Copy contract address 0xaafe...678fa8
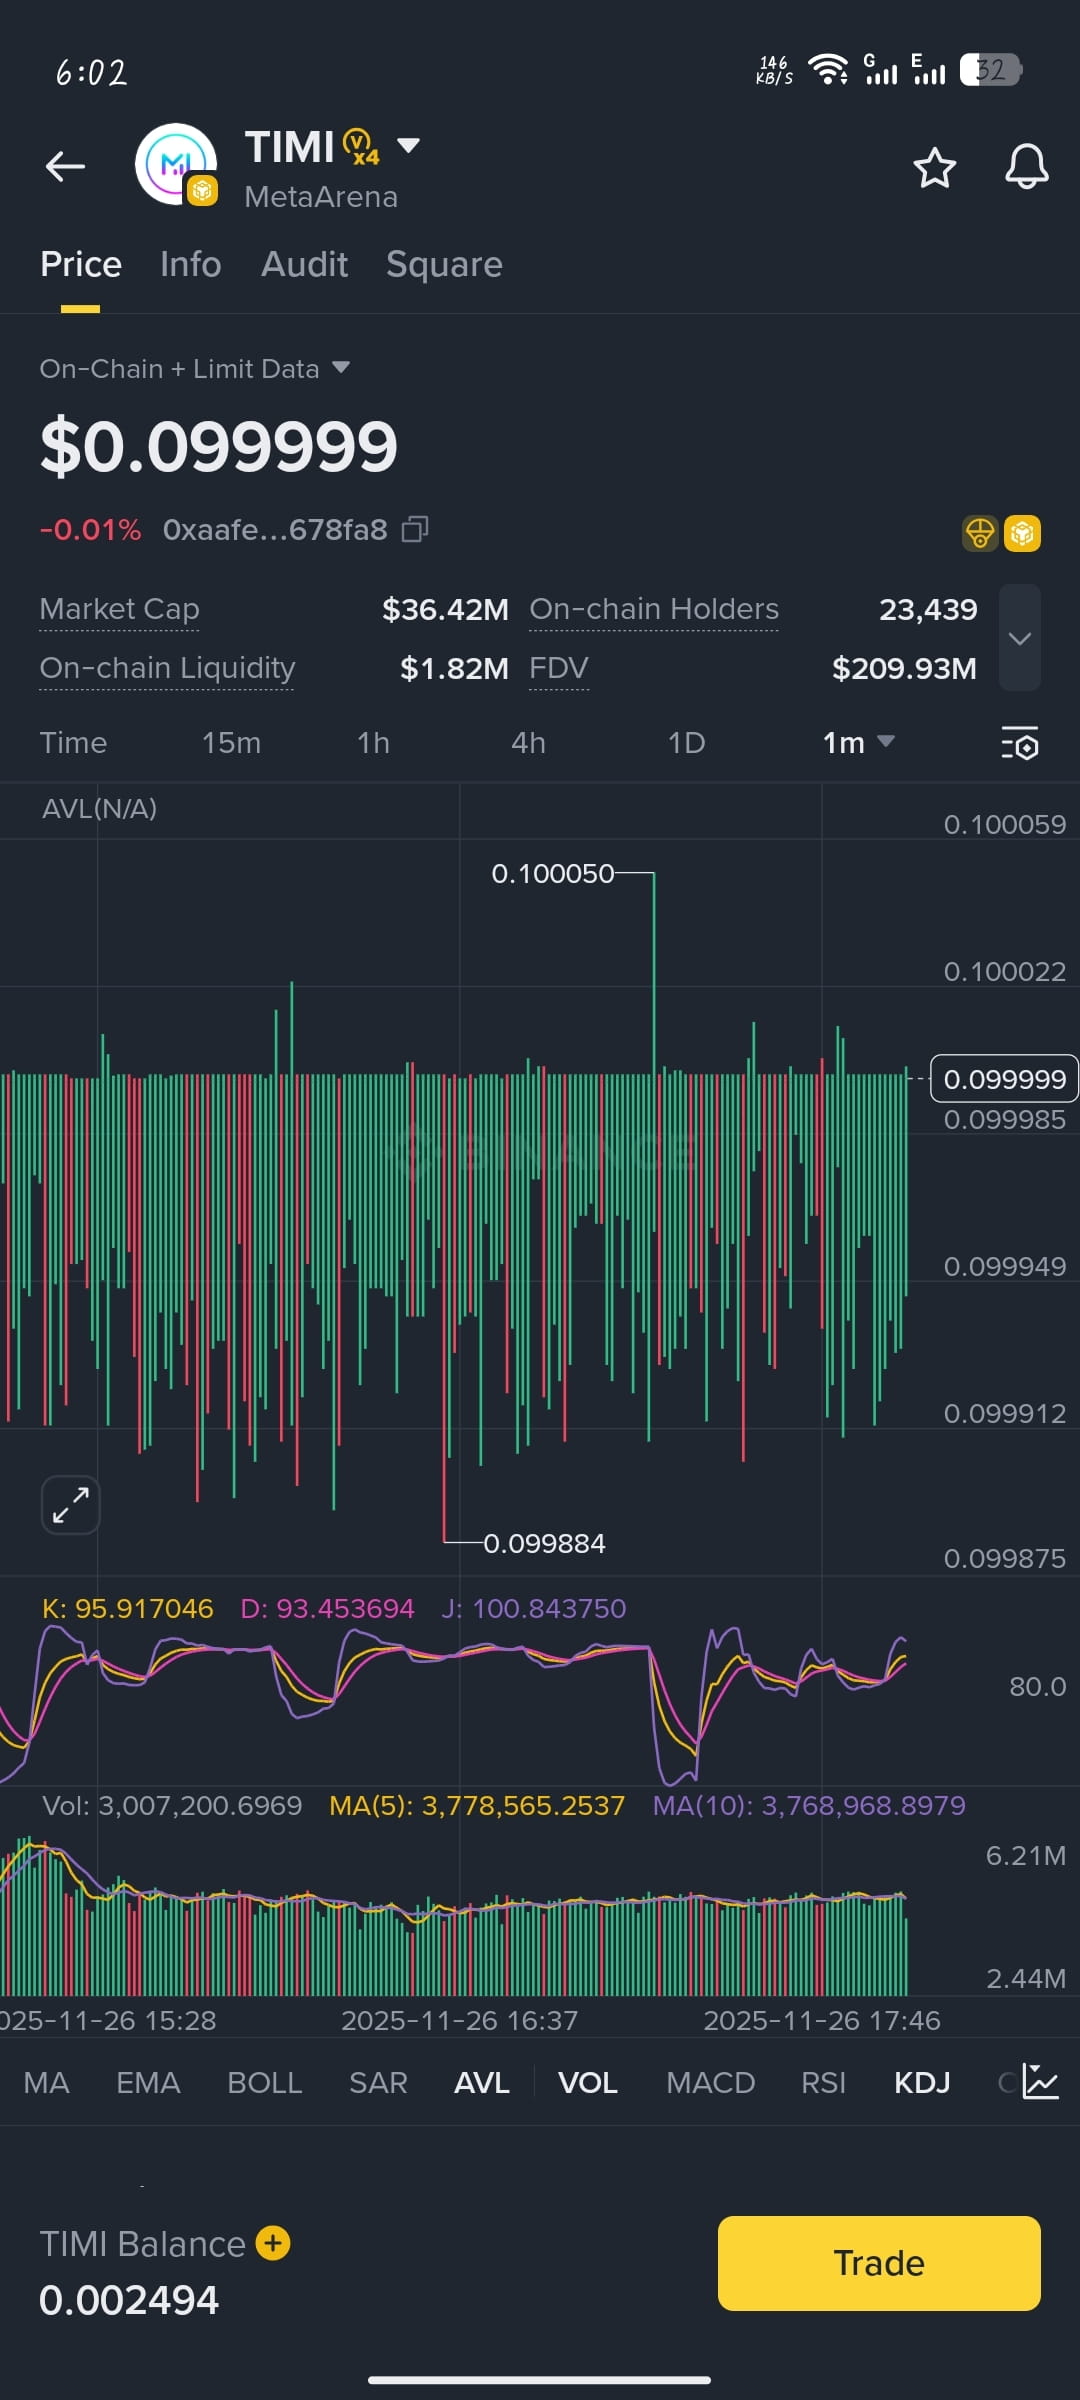1080x2400 pixels. (x=415, y=529)
